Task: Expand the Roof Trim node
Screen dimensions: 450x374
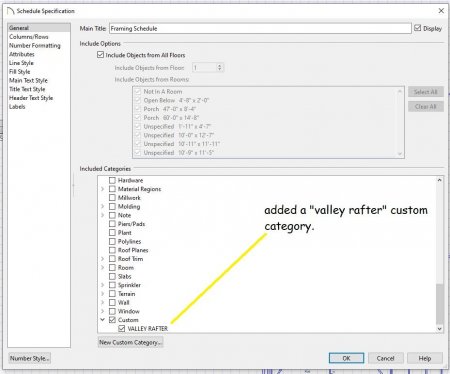Action: point(103,259)
